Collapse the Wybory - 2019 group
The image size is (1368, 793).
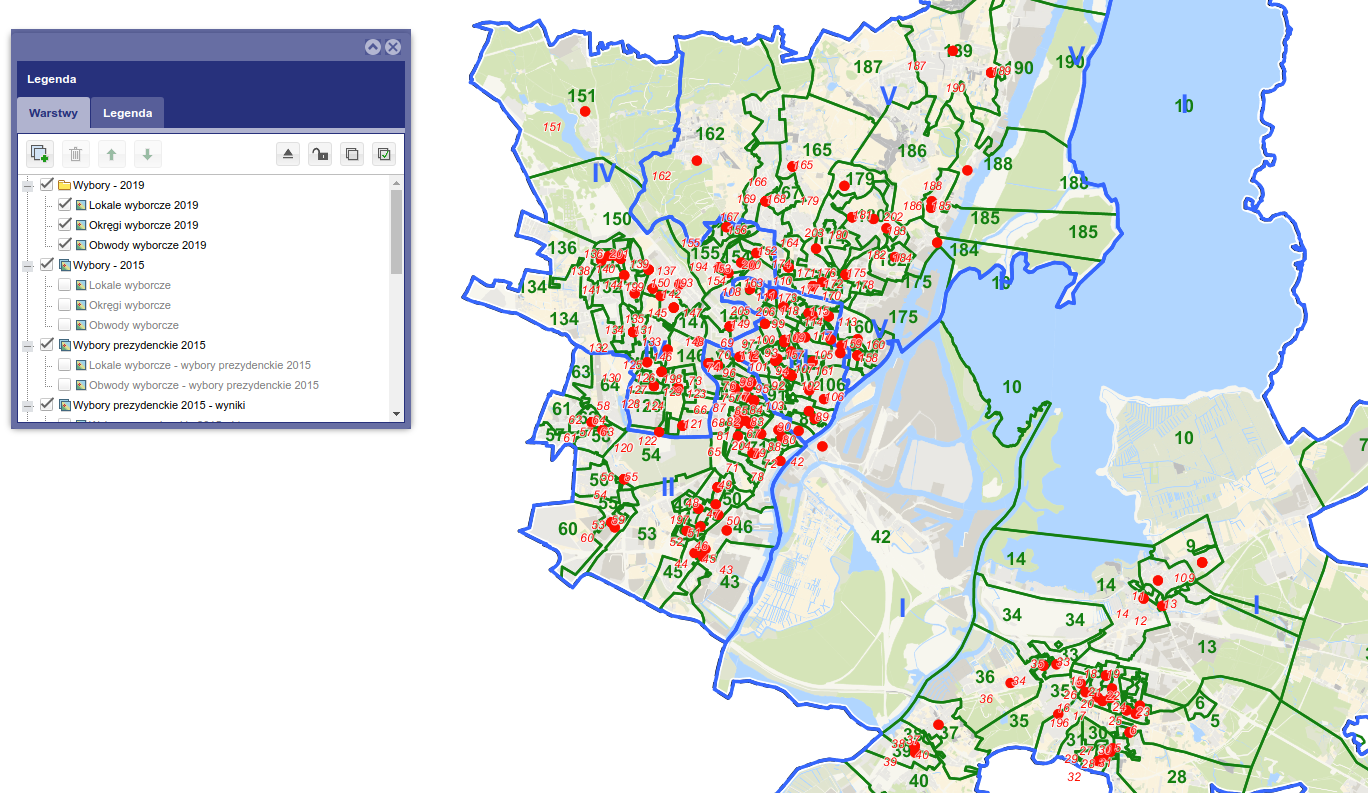click(28, 185)
